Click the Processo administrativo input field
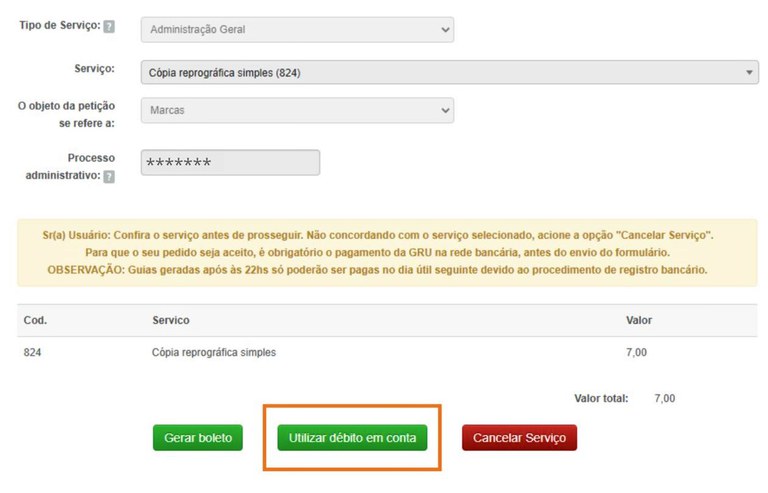Screen dimensions: 768x493 pos(230,163)
